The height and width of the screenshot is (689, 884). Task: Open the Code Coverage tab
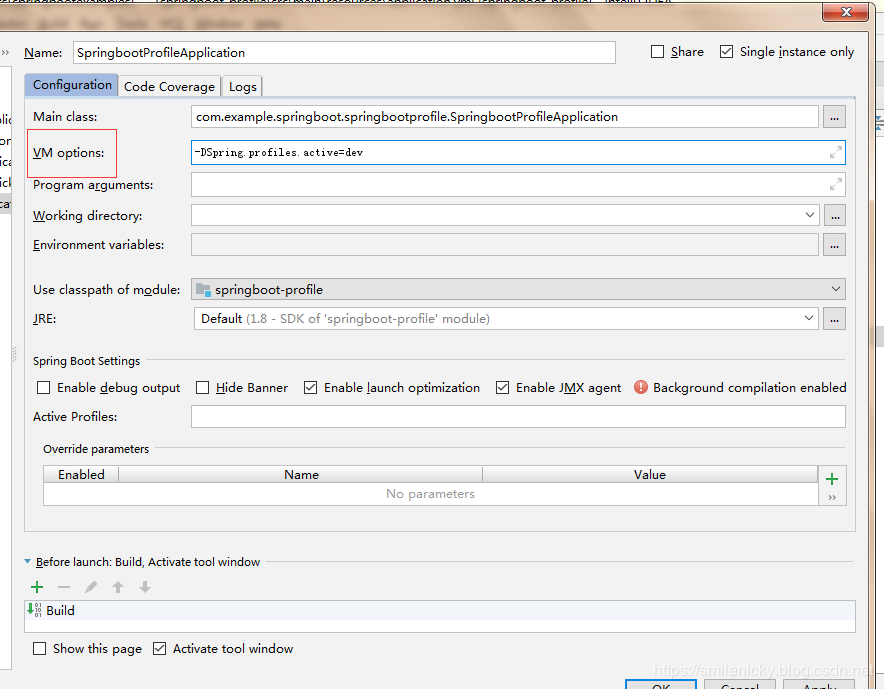169,87
